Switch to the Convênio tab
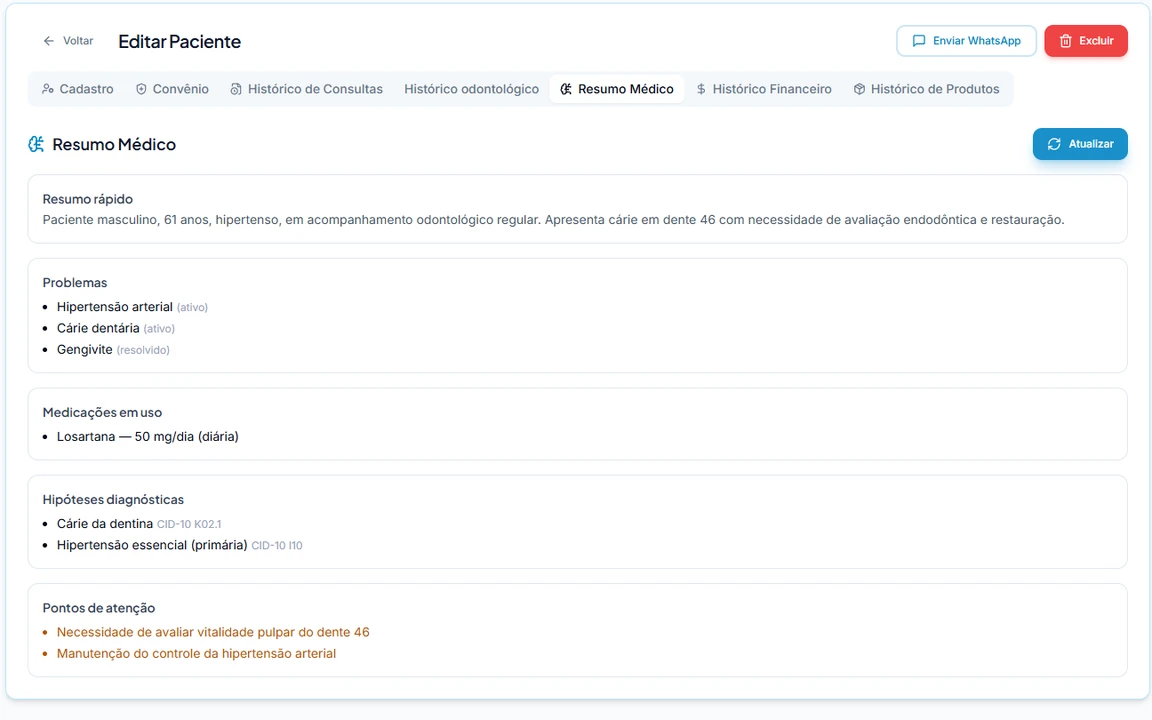Viewport: 1152px width, 720px height. [x=173, y=89]
